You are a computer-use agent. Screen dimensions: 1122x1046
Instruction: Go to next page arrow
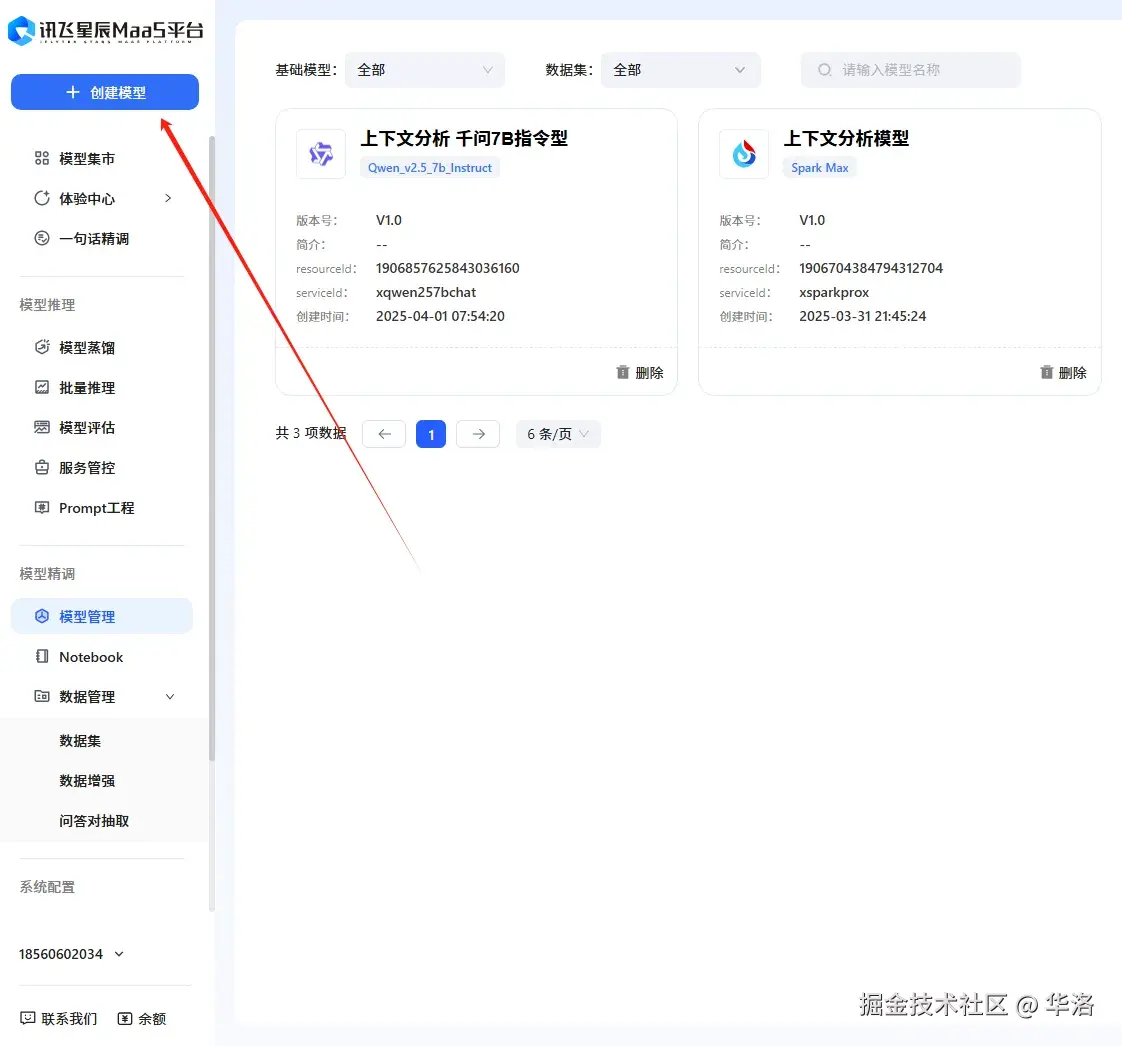click(478, 434)
